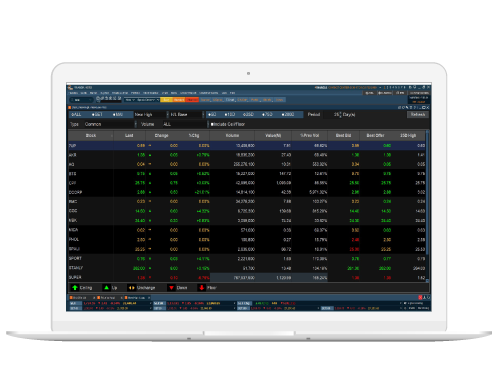
Task: Click the vertical scrollbar of stock table
Action: click(x=427, y=207)
